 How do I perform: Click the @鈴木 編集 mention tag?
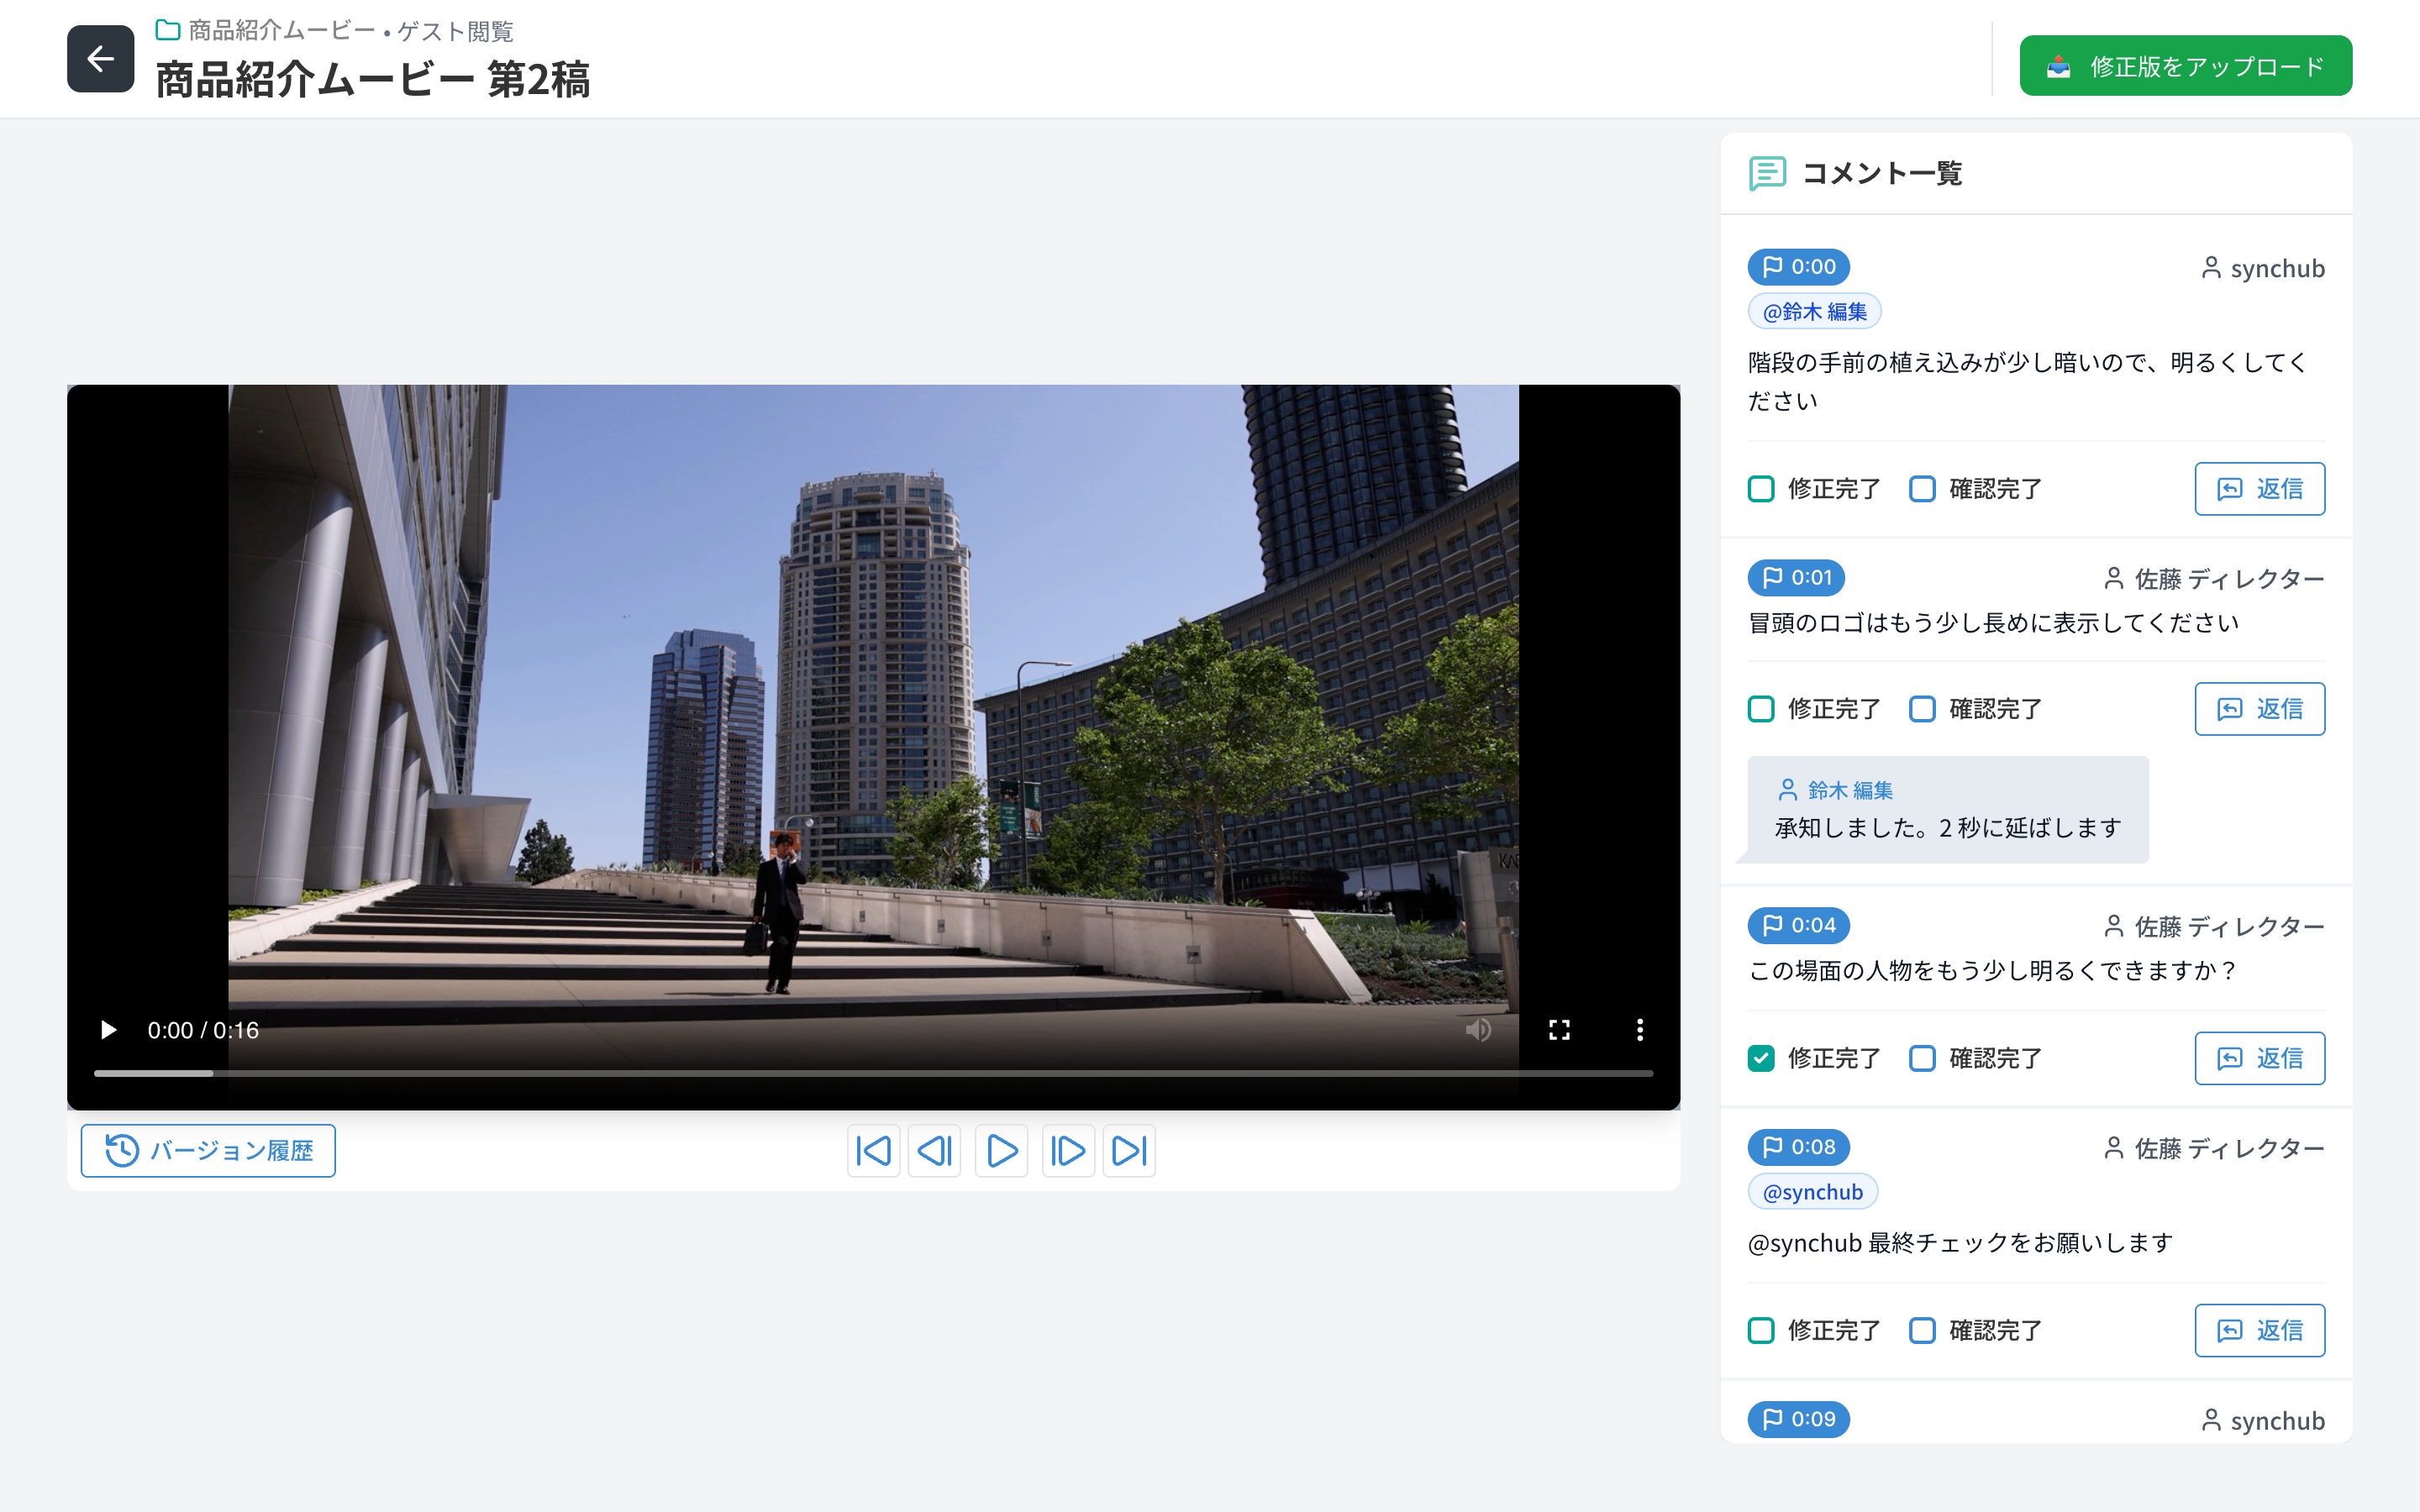(x=1814, y=312)
